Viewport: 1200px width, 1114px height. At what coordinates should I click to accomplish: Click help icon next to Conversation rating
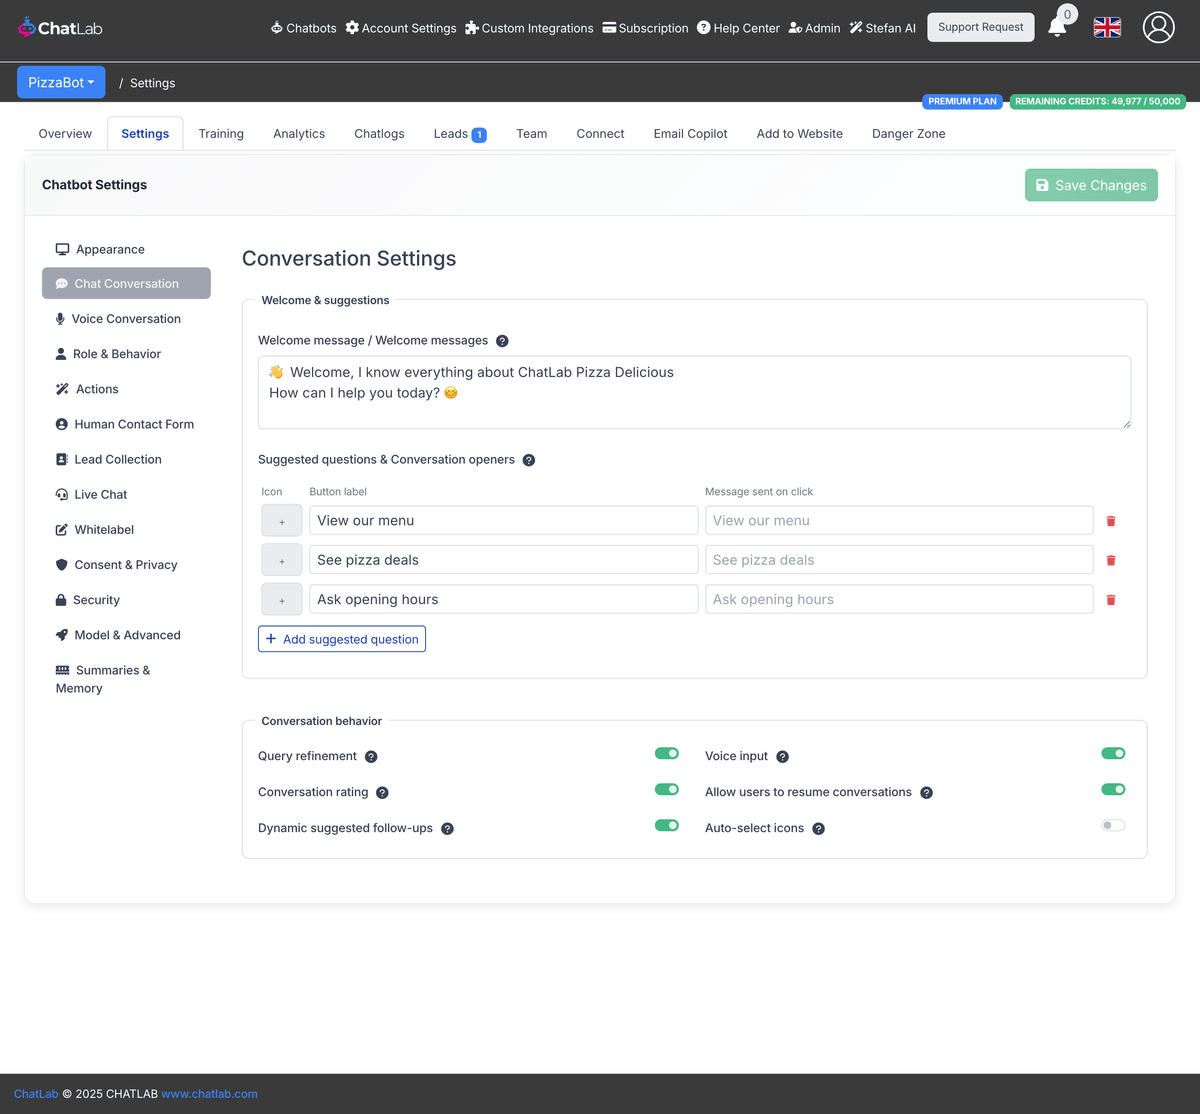pyautogui.click(x=382, y=793)
